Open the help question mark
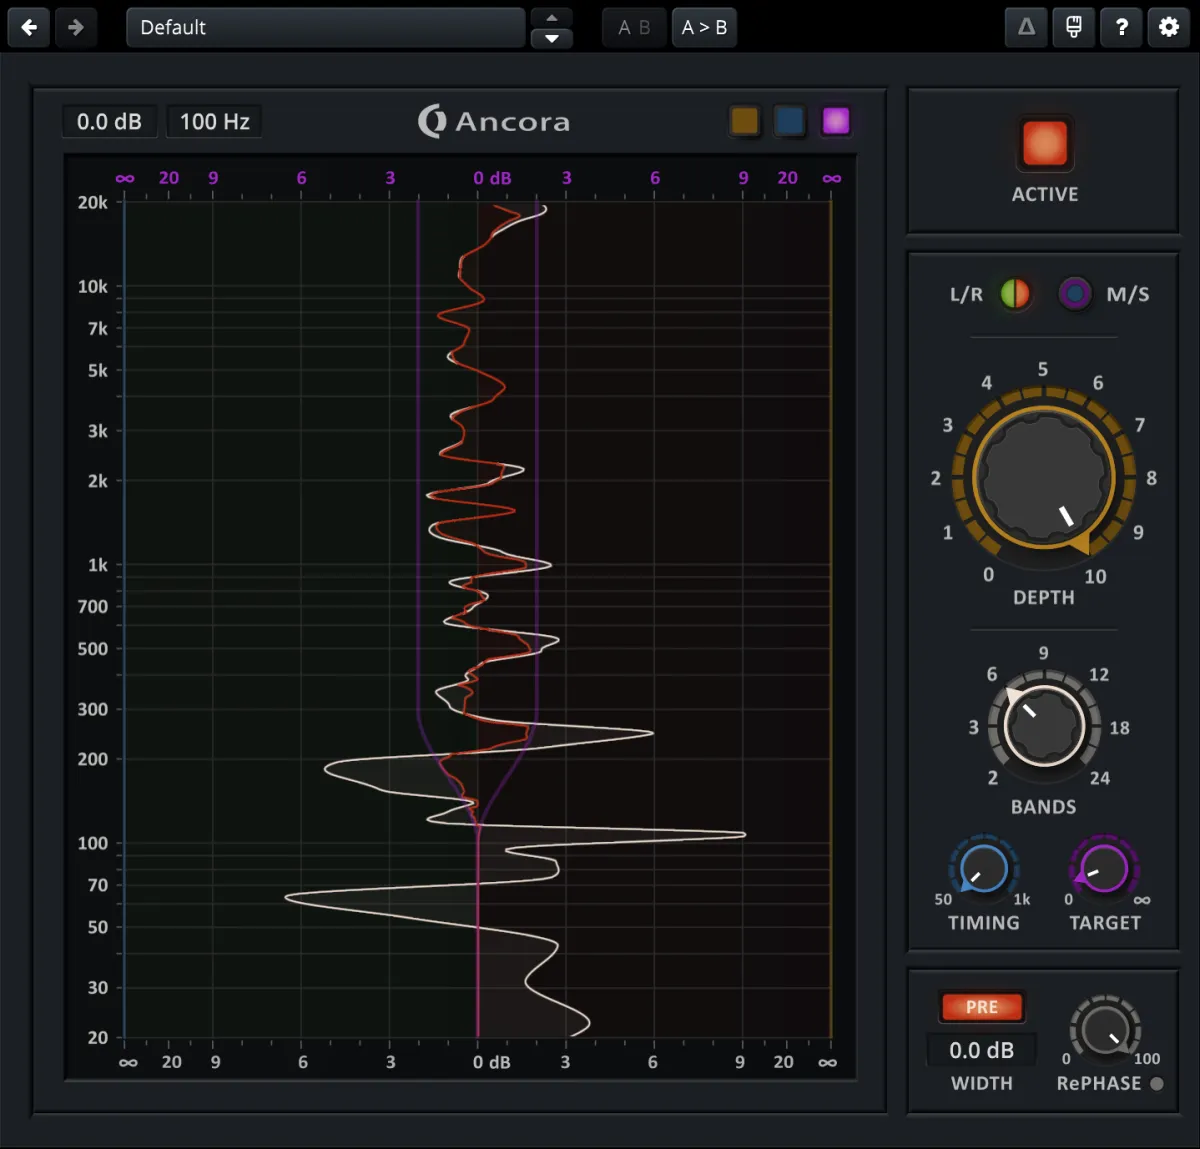Screen dimensions: 1200x1149 [x=1121, y=27]
